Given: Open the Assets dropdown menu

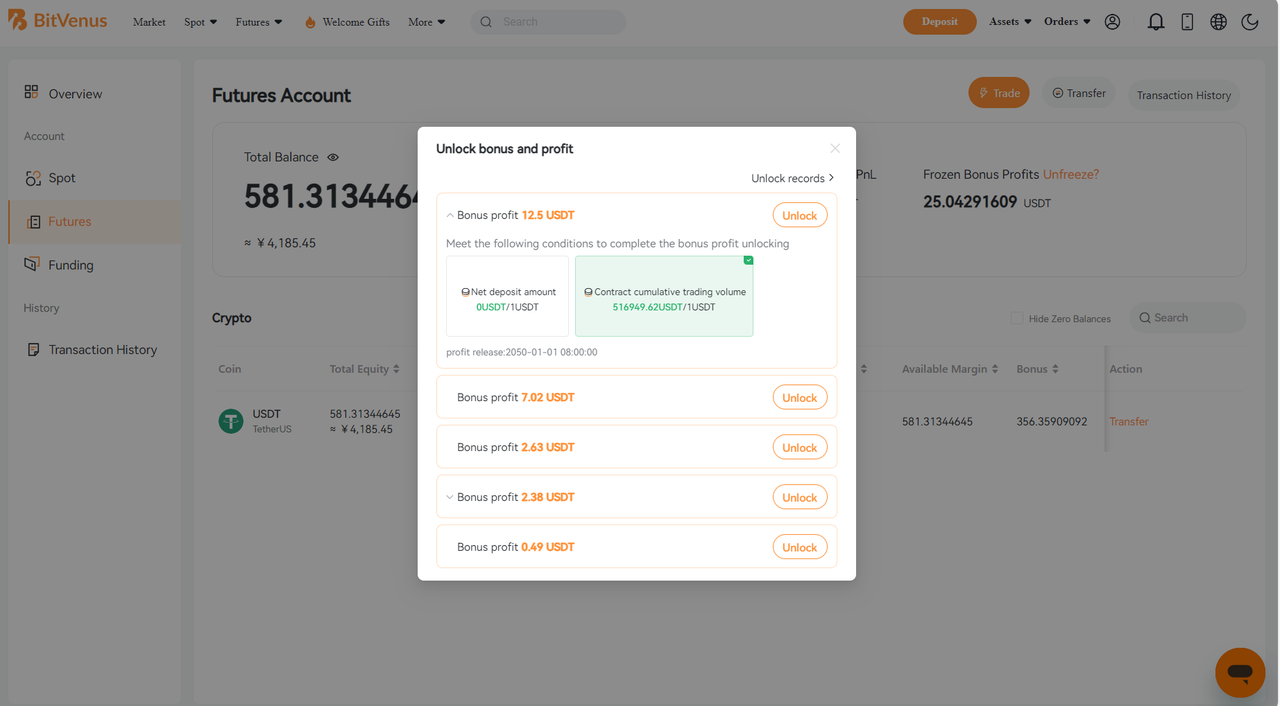Looking at the screenshot, I should 1010,22.
